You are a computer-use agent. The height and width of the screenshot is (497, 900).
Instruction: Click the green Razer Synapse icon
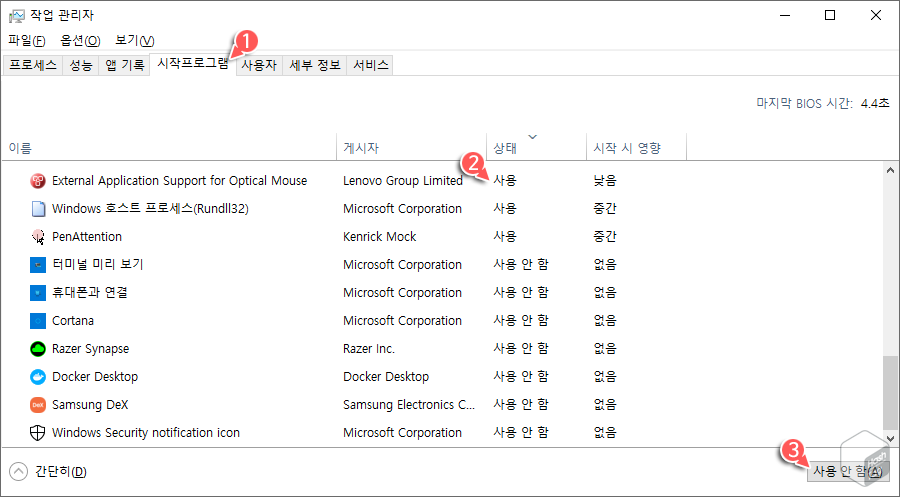[x=38, y=348]
